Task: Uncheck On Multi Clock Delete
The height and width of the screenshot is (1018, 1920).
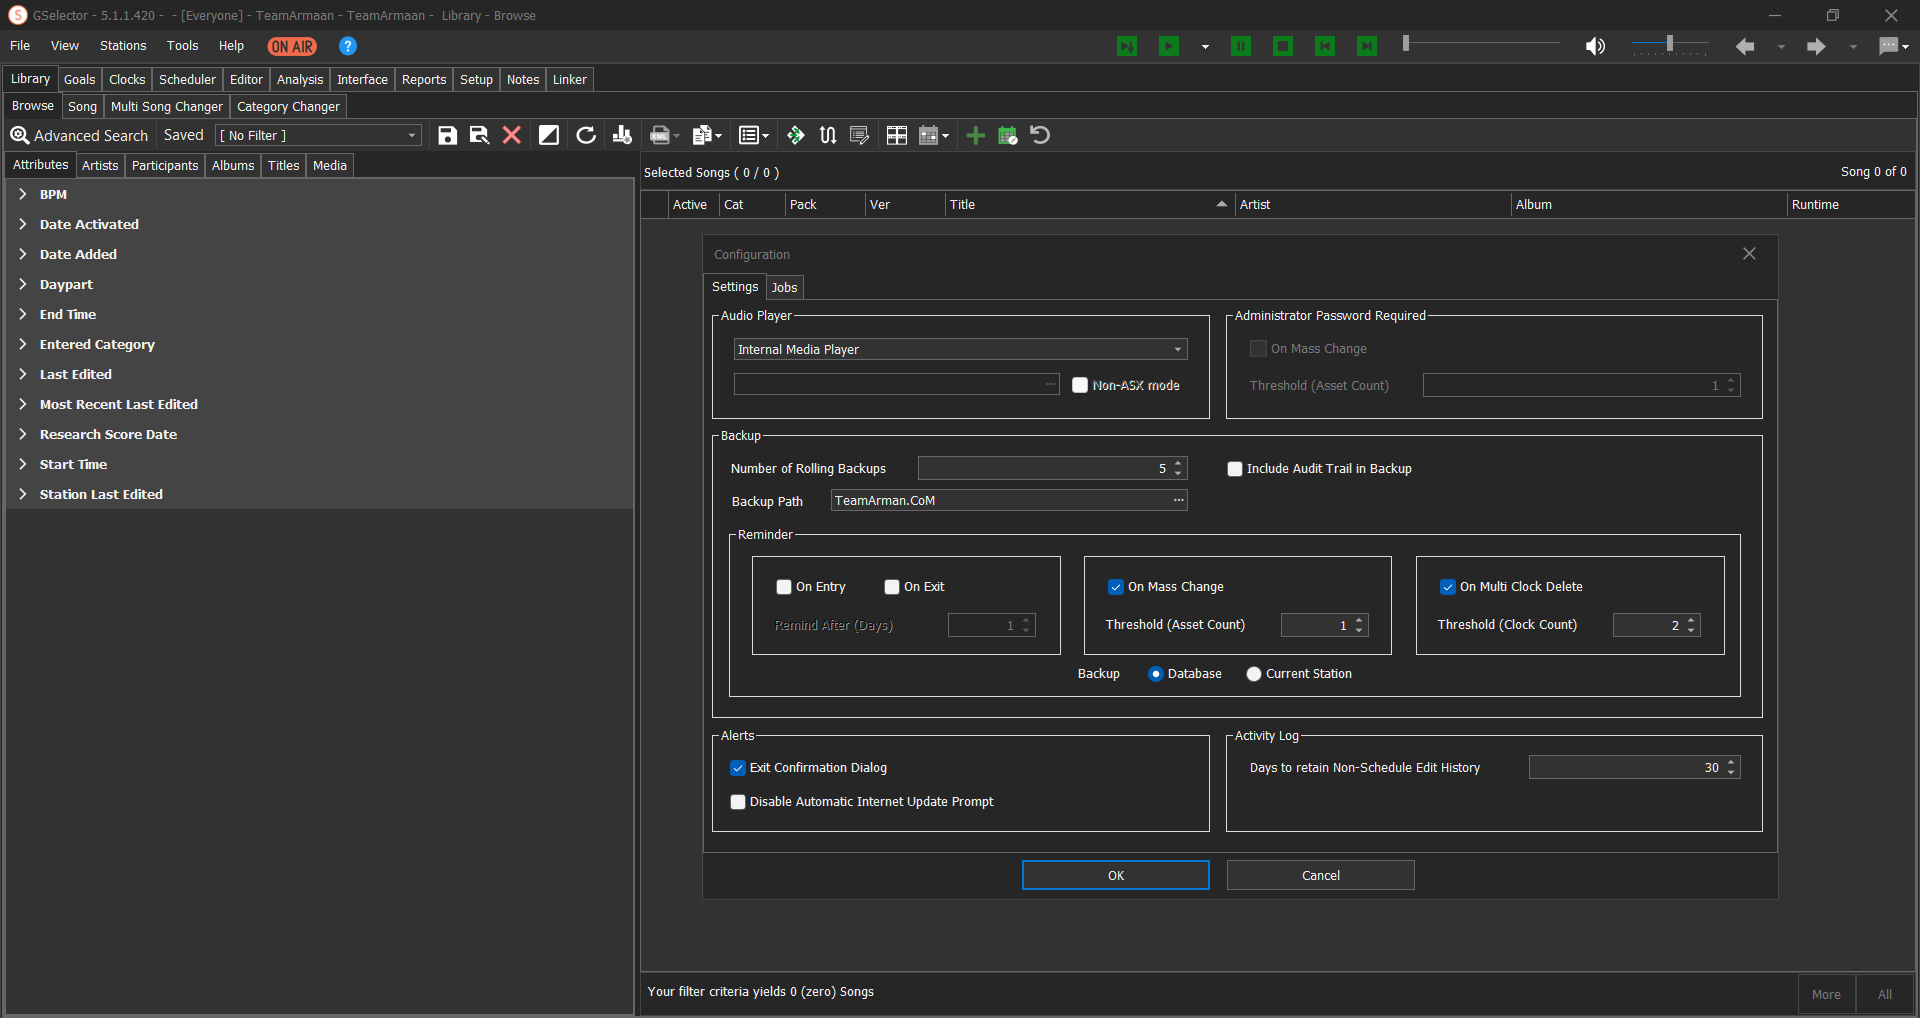Action: (x=1448, y=587)
